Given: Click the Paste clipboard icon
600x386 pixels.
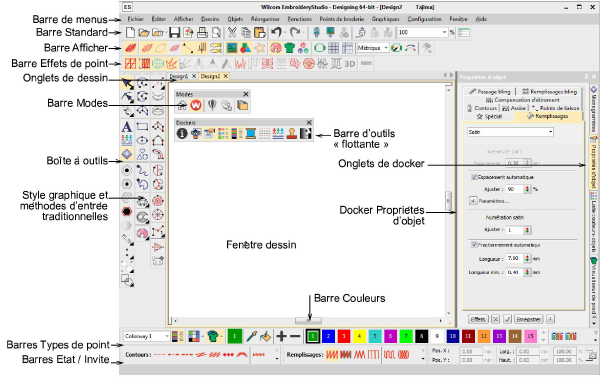Looking at the screenshot, I should (x=260, y=33).
